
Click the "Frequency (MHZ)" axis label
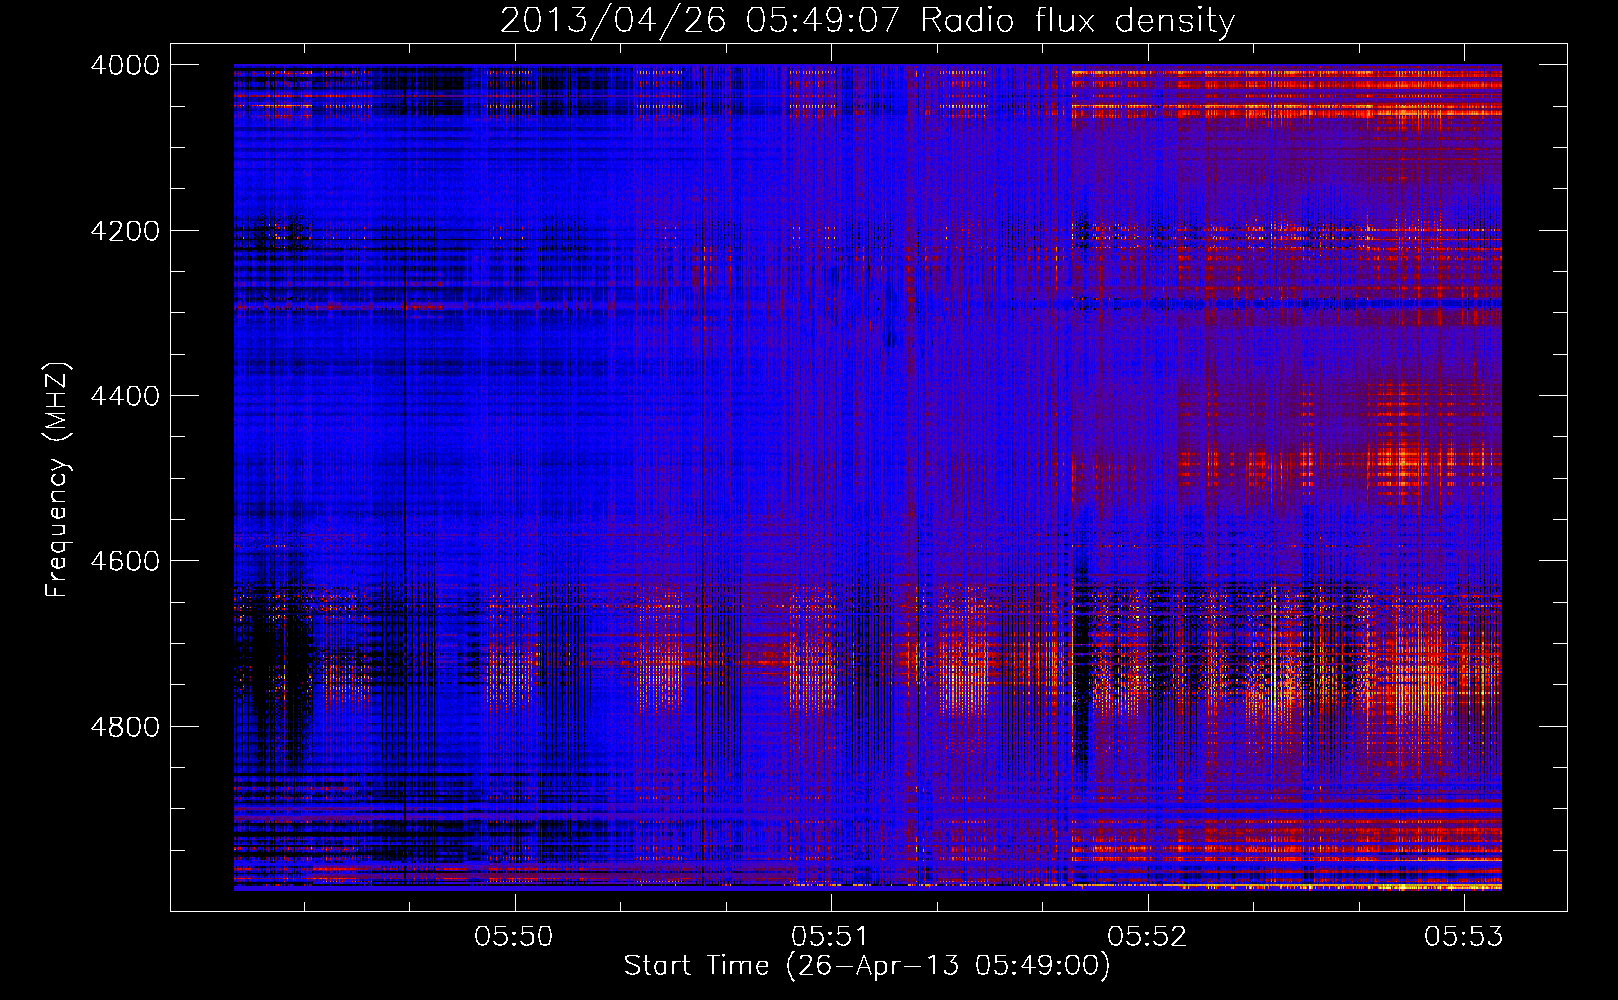[x=58, y=480]
